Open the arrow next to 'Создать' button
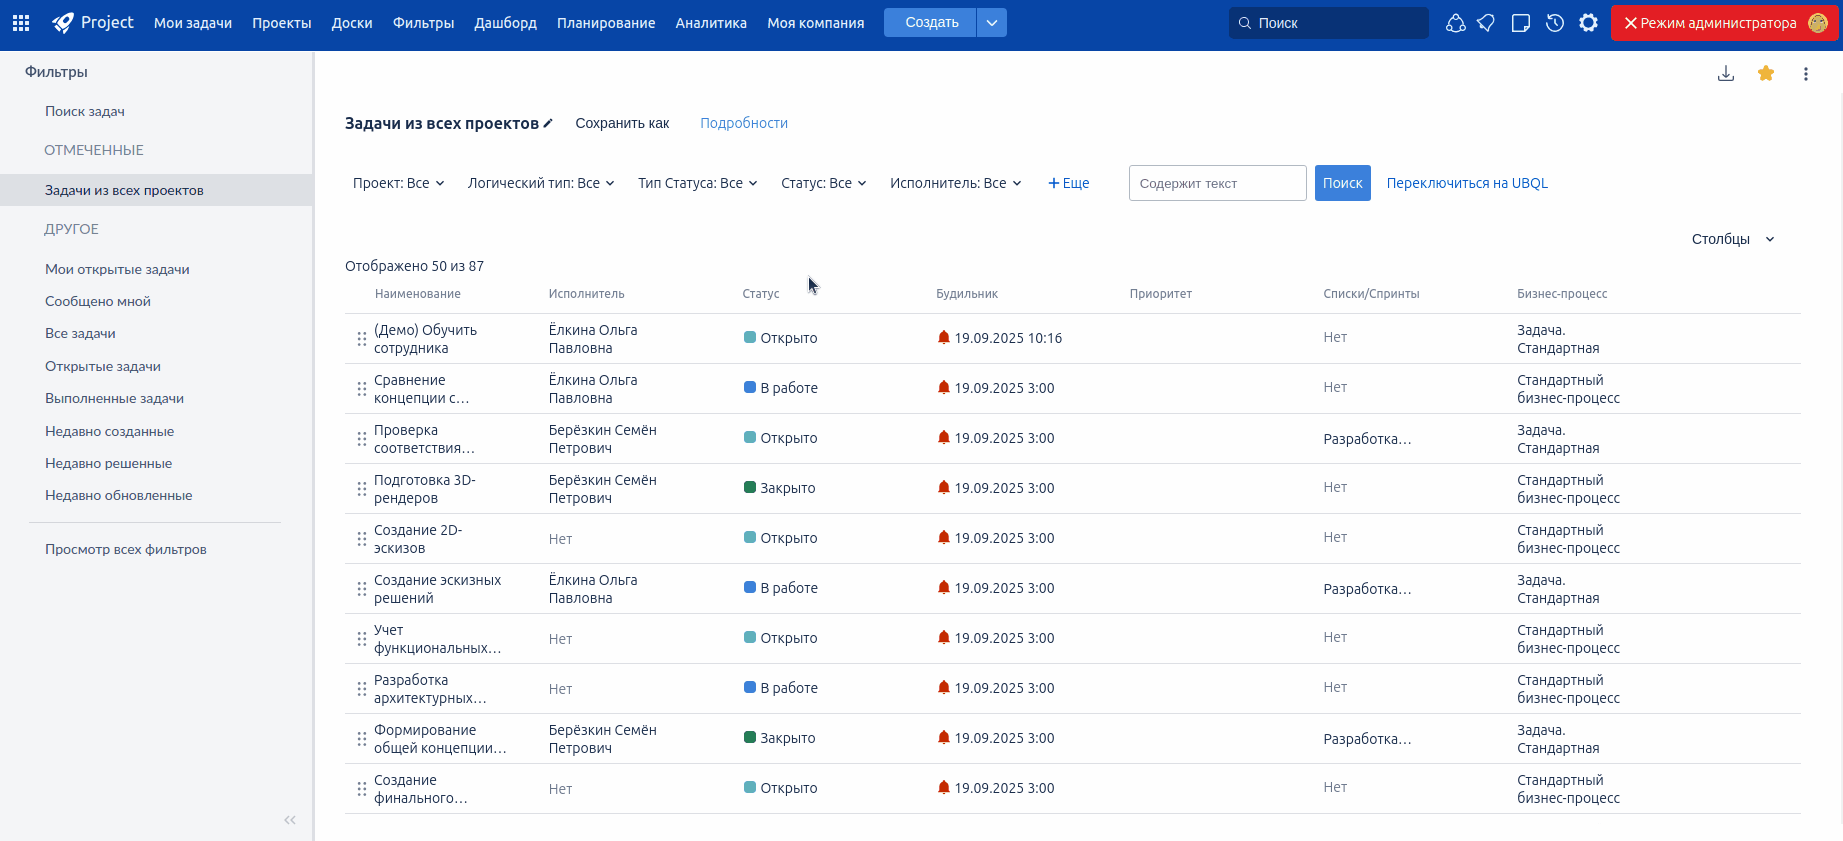Image resolution: width=1843 pixels, height=841 pixels. tap(991, 23)
